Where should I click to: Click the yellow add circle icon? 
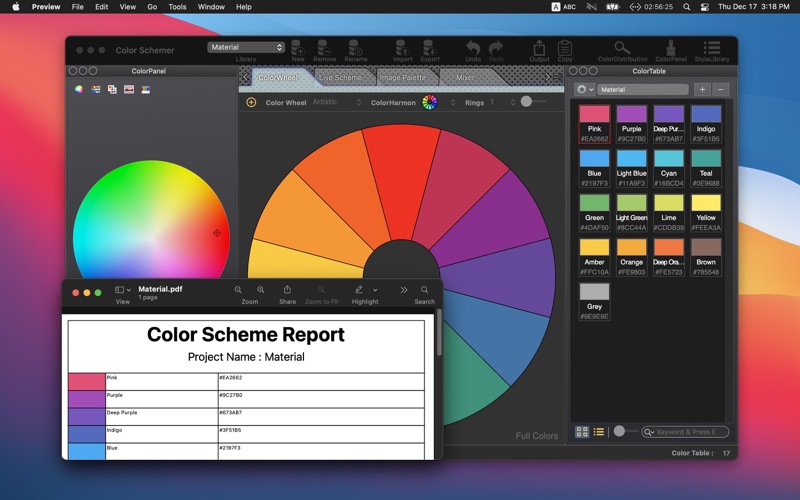point(251,102)
